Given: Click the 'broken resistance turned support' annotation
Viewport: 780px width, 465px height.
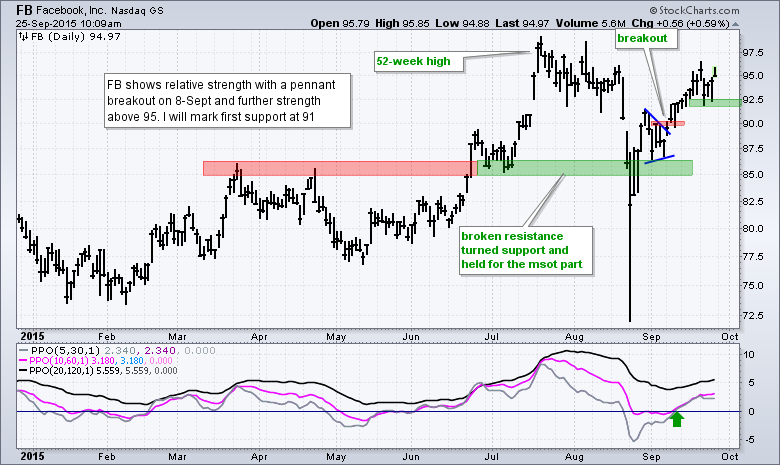Looking at the screenshot, I should [526, 250].
